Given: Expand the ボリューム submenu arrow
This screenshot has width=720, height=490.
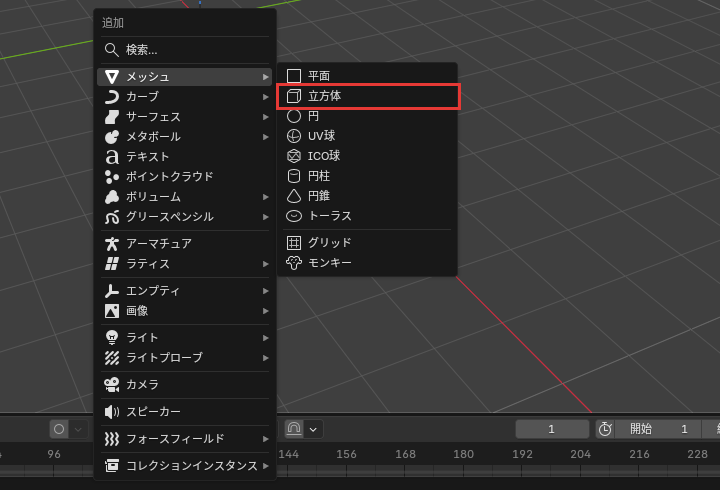Looking at the screenshot, I should click(x=265, y=197).
